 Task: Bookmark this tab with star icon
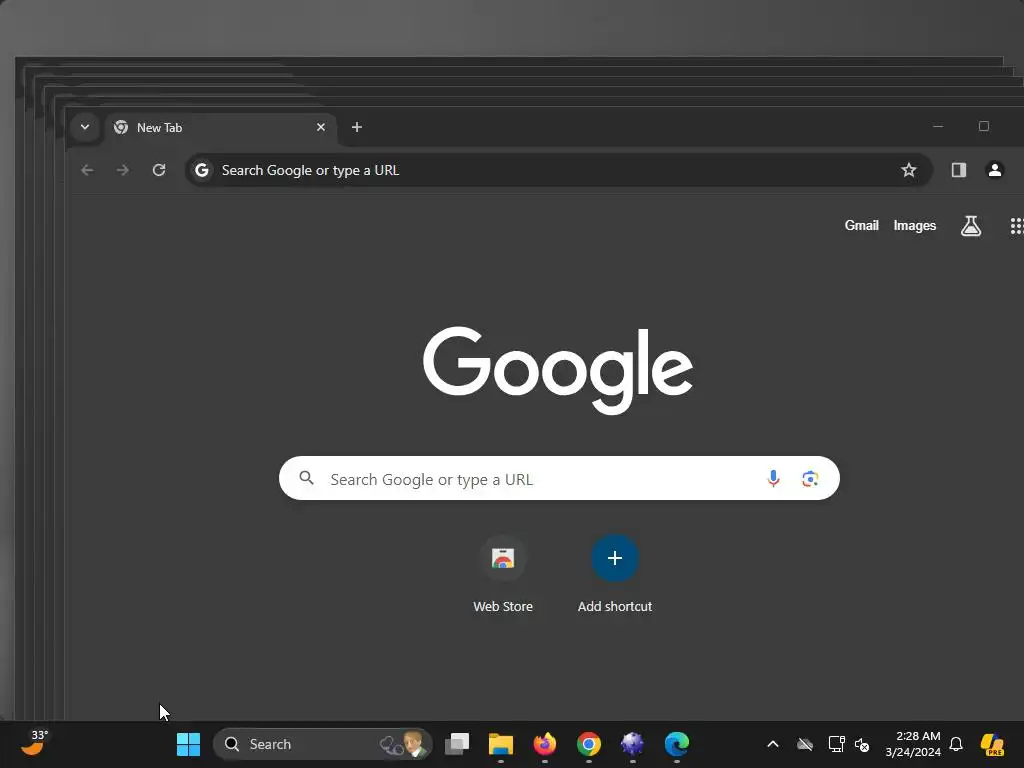[908, 170]
